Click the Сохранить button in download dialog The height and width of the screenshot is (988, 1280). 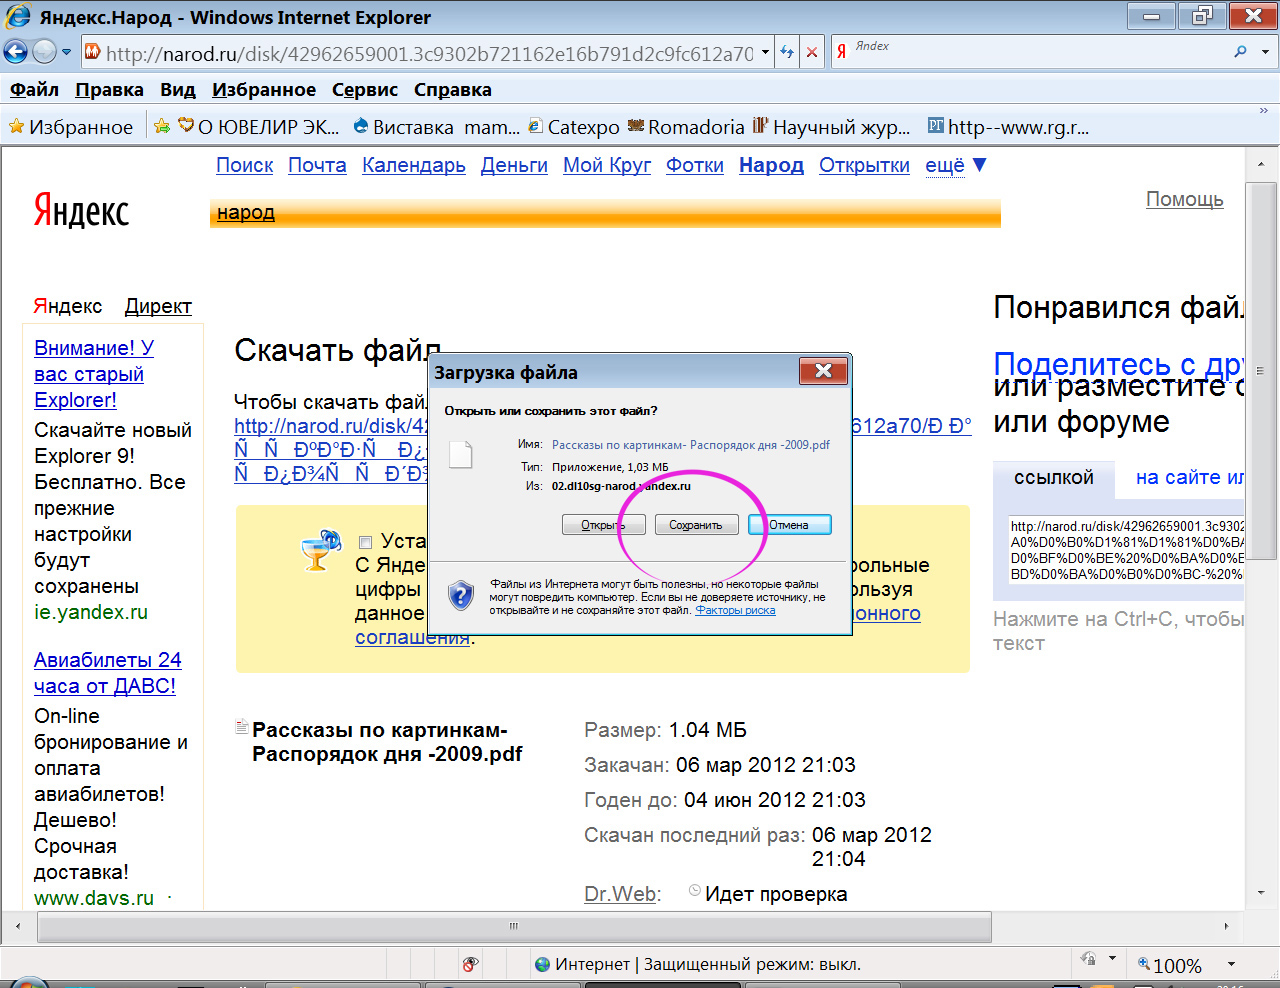696,525
